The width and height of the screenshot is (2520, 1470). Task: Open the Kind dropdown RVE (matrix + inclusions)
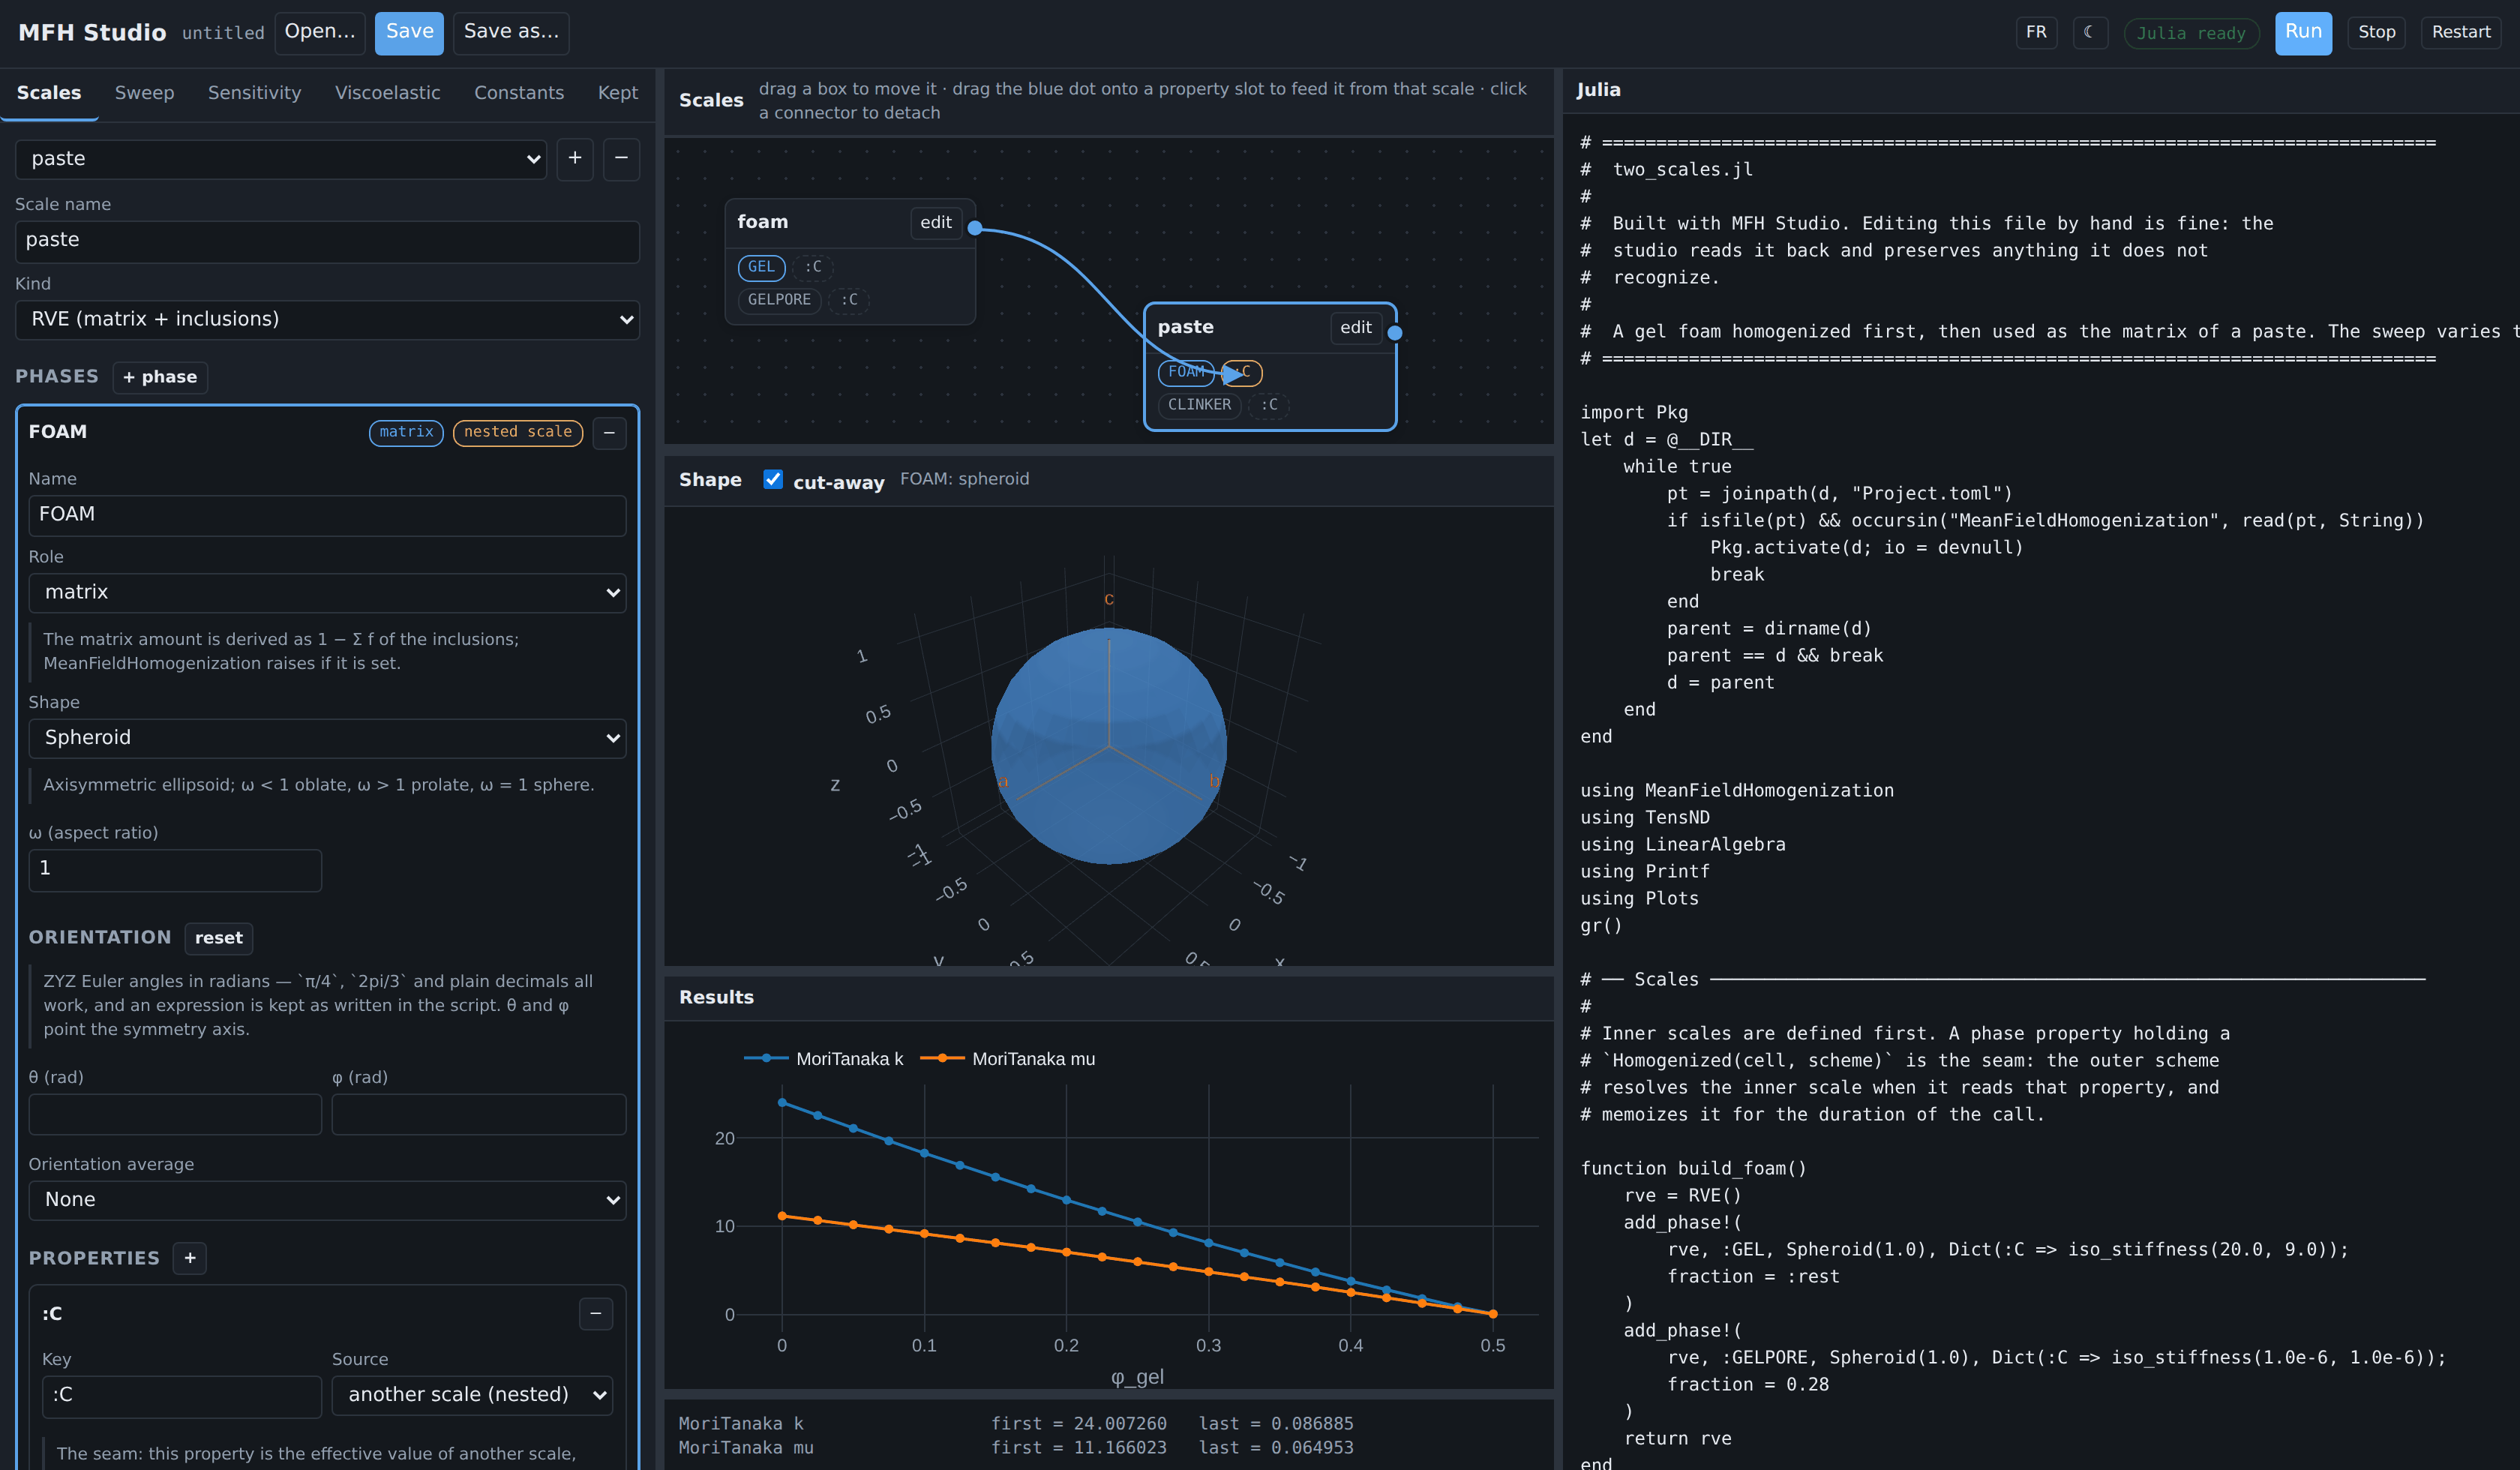[x=327, y=320]
